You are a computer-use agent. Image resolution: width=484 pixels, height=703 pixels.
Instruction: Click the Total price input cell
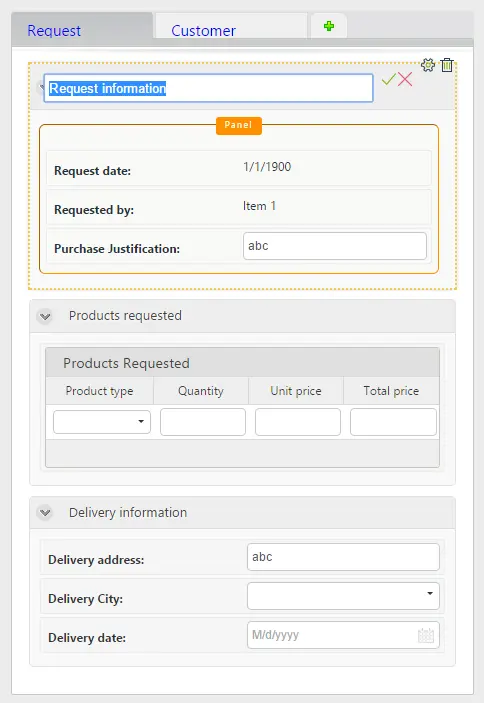click(x=393, y=421)
